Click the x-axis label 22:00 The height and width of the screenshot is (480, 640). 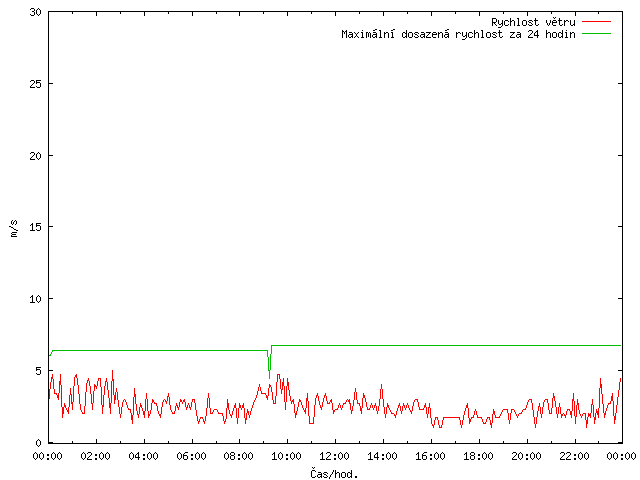click(574, 456)
